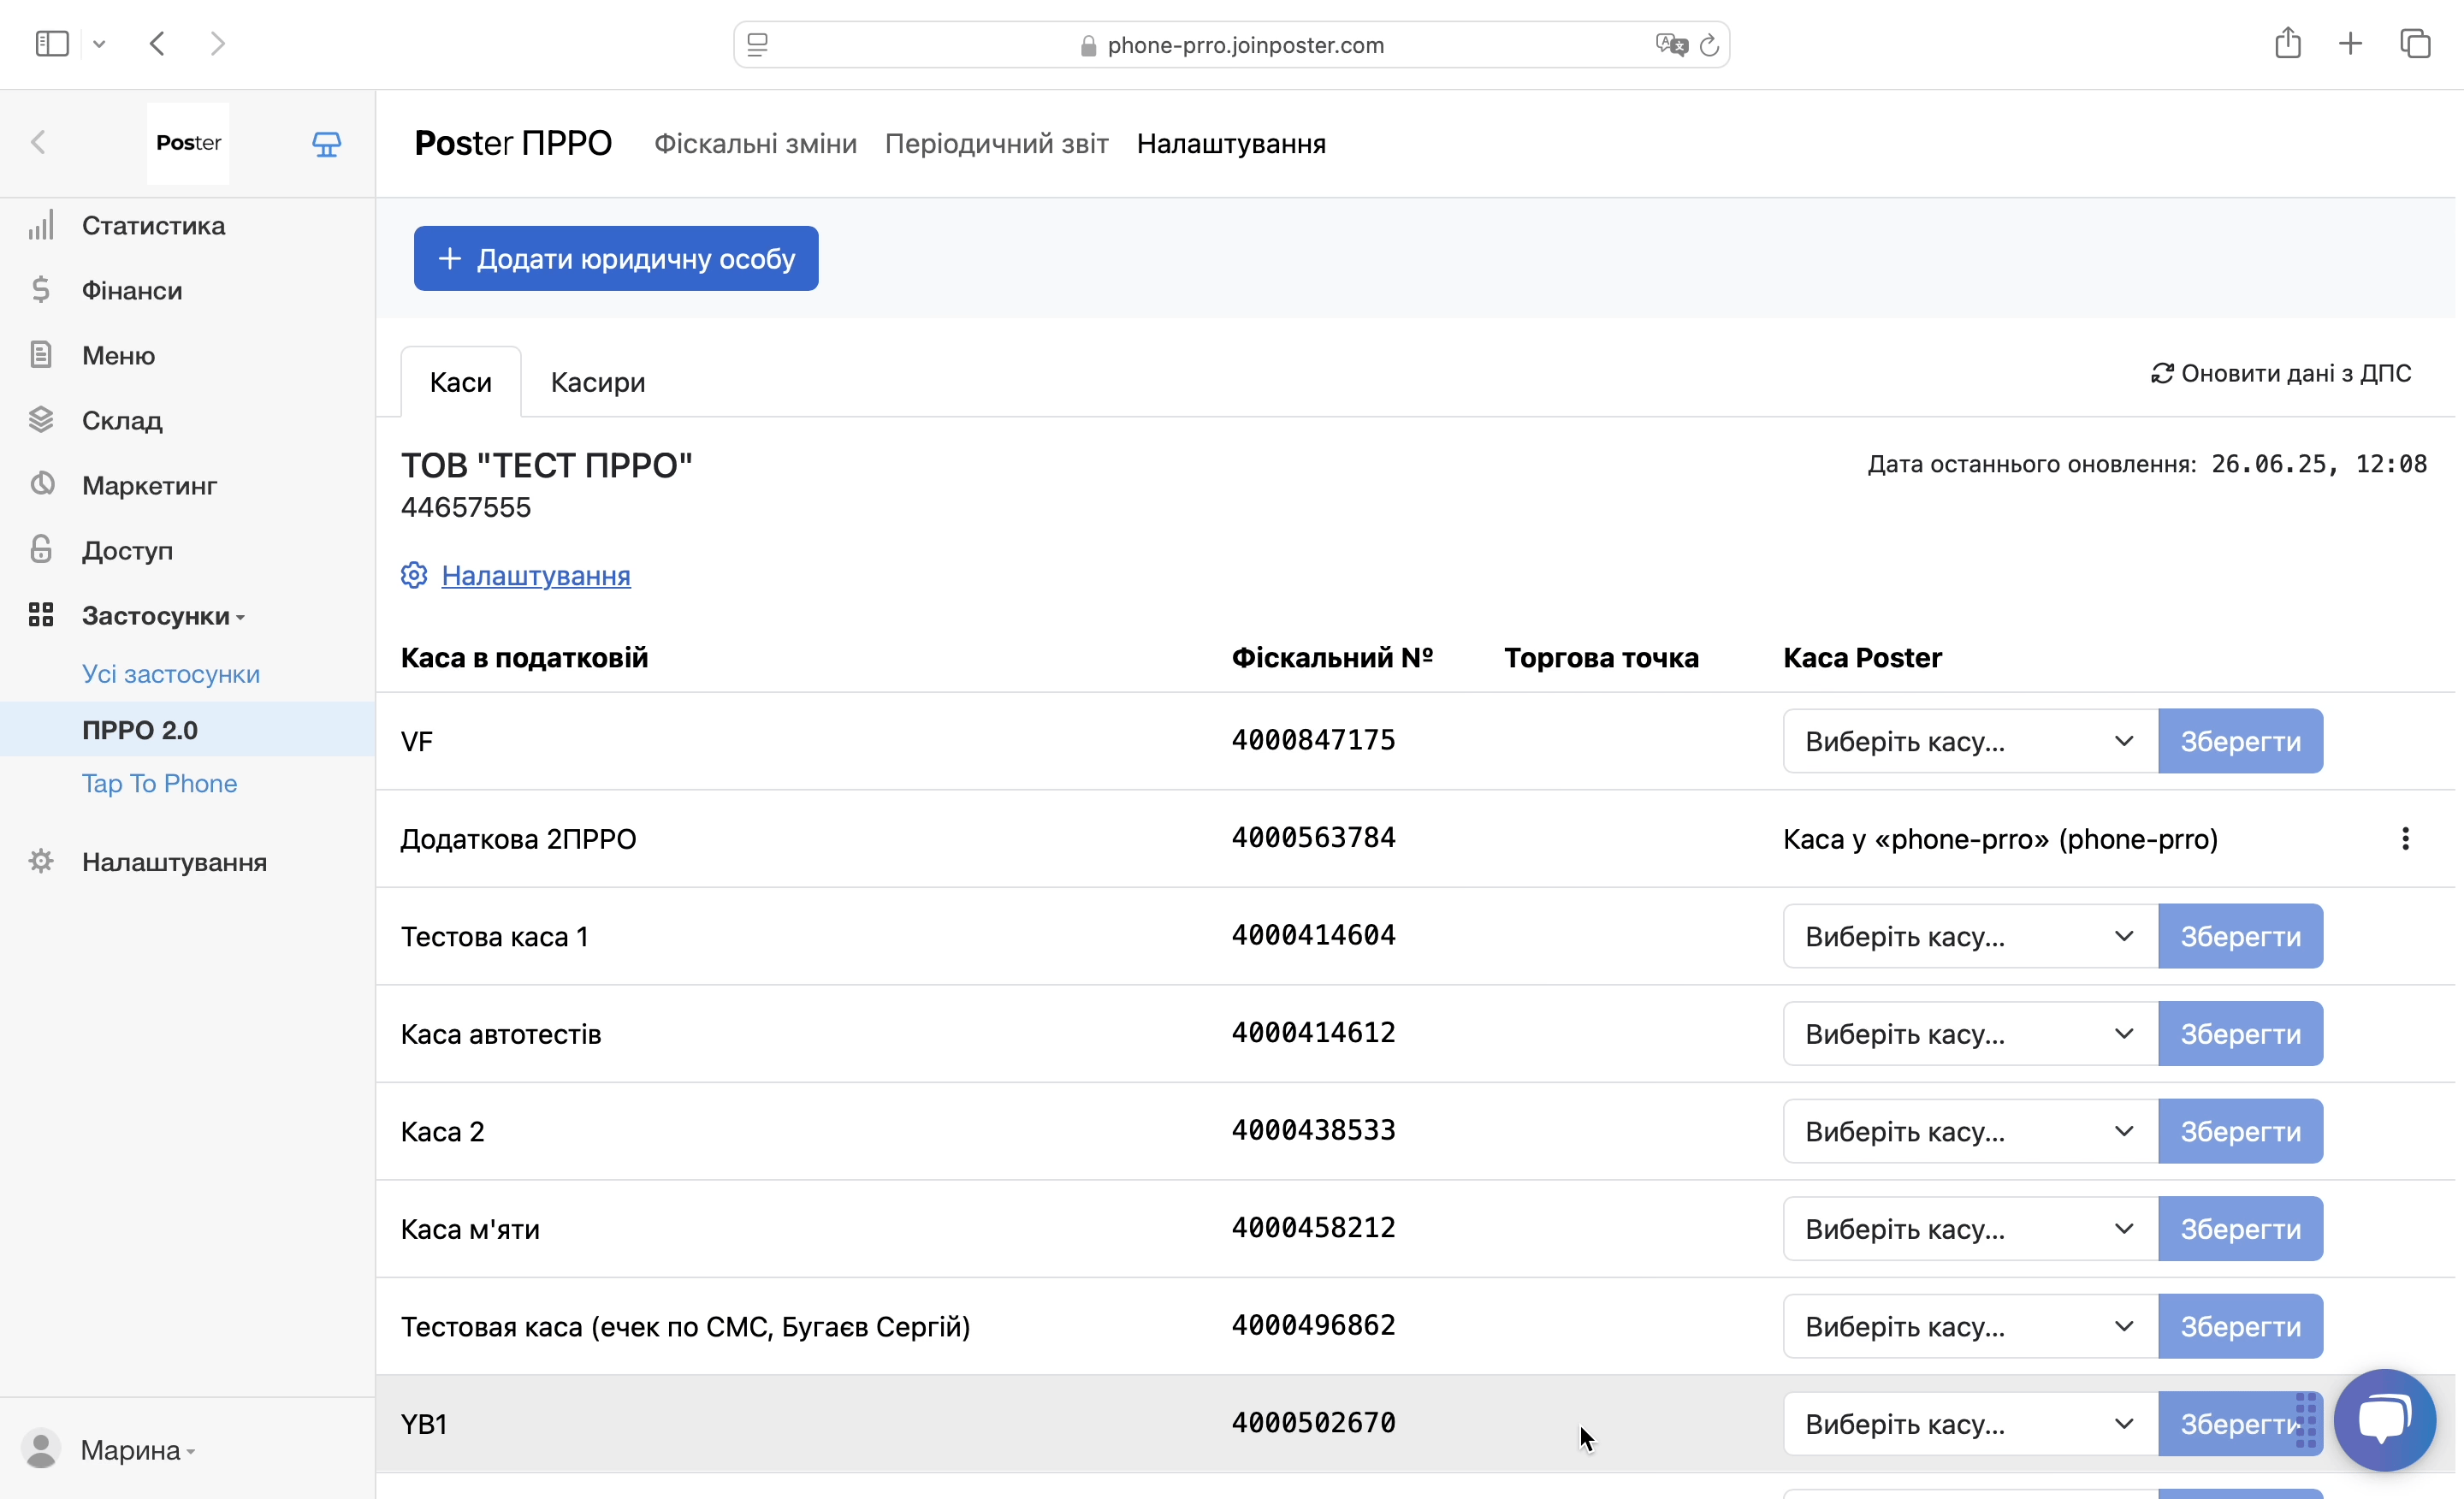The image size is (2464, 1499).
Task: Open the Склад sidebar section
Action: [122, 421]
